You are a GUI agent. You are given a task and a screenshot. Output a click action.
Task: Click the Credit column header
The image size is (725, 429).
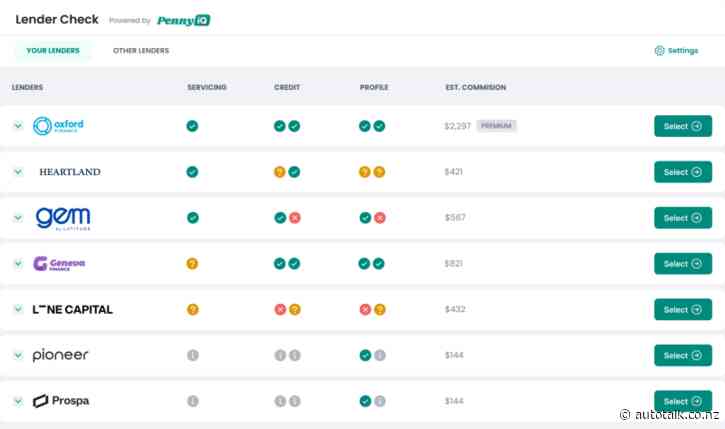287,87
